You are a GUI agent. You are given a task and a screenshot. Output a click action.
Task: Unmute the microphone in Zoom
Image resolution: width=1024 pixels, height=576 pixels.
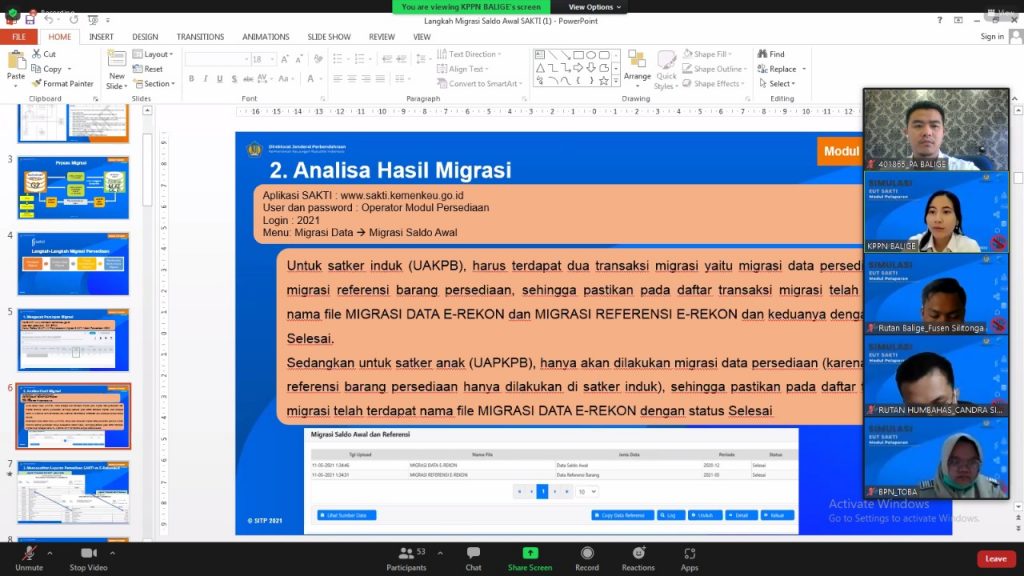[x=28, y=554]
